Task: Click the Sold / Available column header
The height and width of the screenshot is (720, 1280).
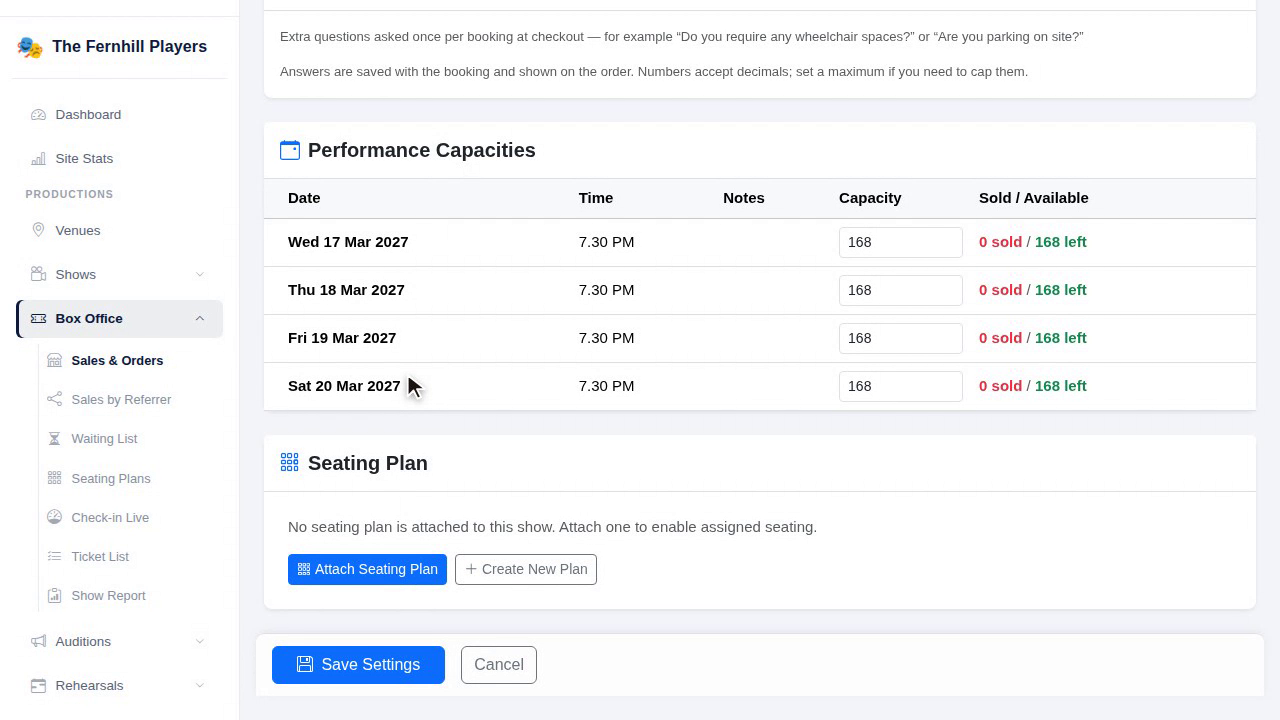Action: coord(1034,198)
